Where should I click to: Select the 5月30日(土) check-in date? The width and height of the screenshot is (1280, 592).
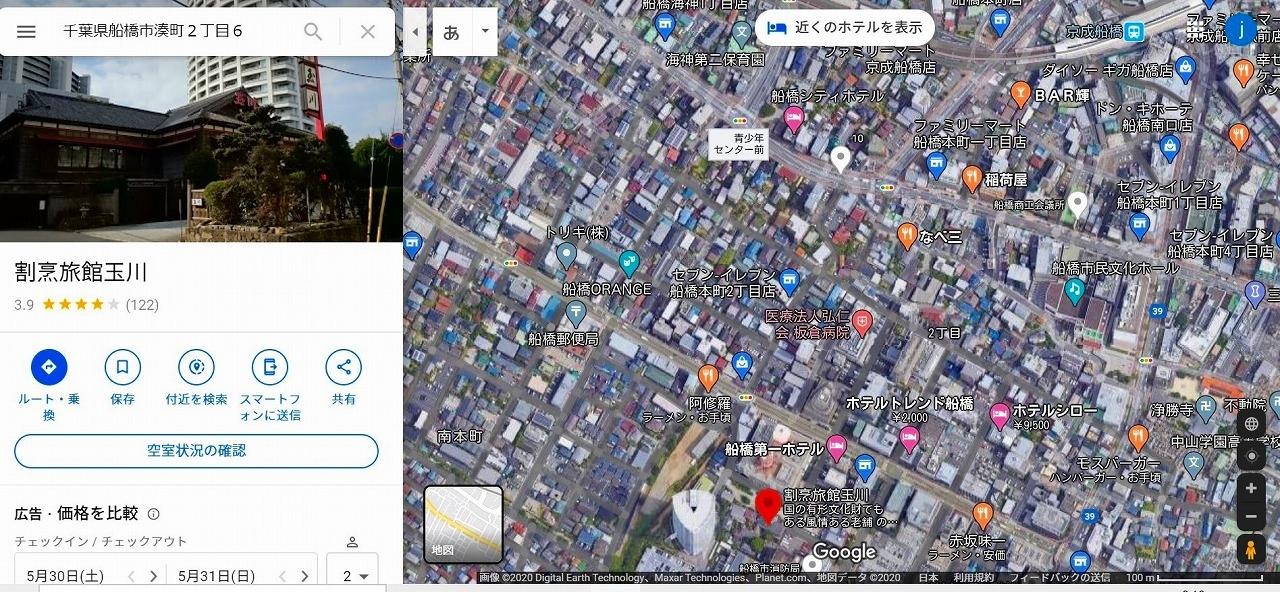tap(65, 576)
